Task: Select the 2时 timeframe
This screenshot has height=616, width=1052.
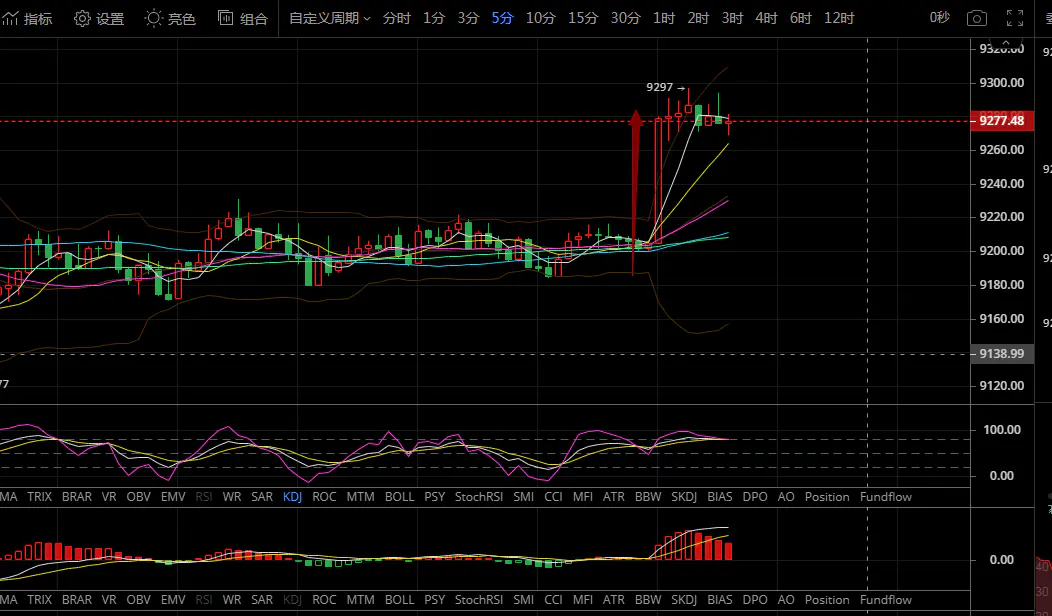Action: [x=698, y=19]
